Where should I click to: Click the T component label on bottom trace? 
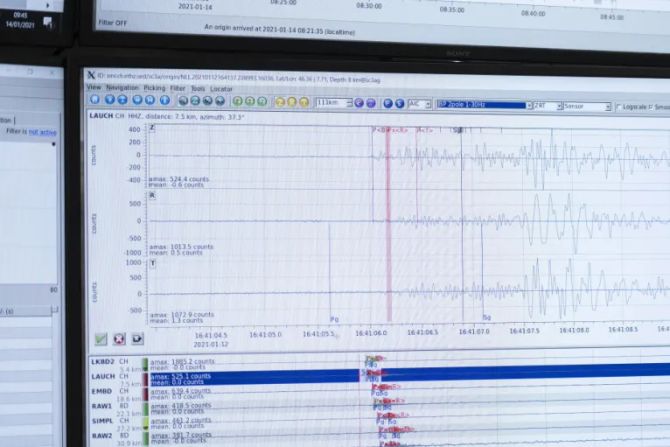(152, 262)
